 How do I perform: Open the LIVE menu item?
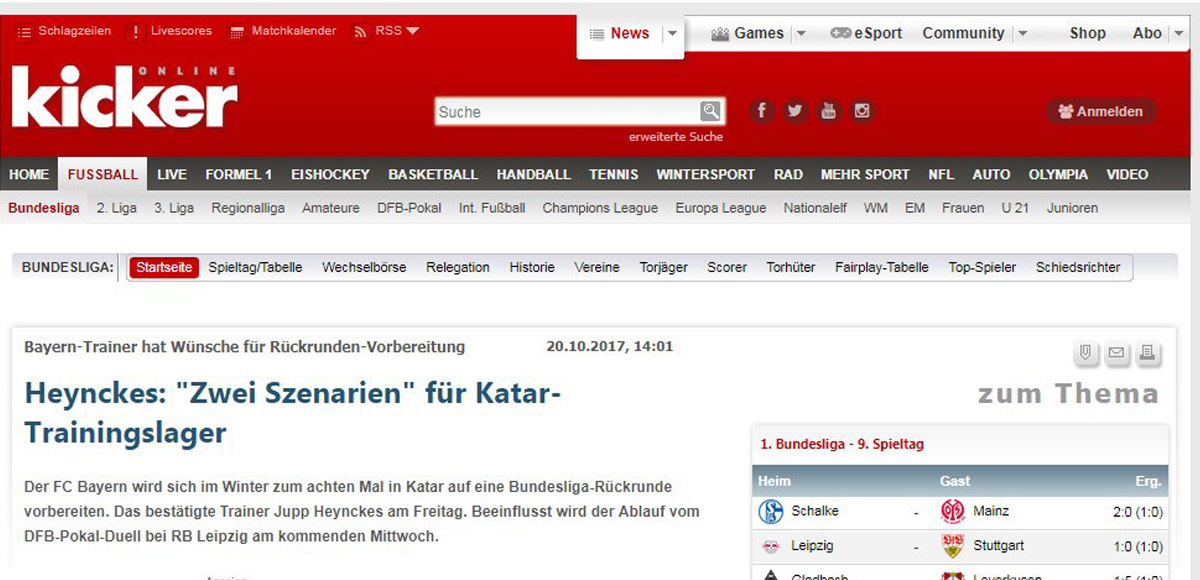click(x=172, y=174)
